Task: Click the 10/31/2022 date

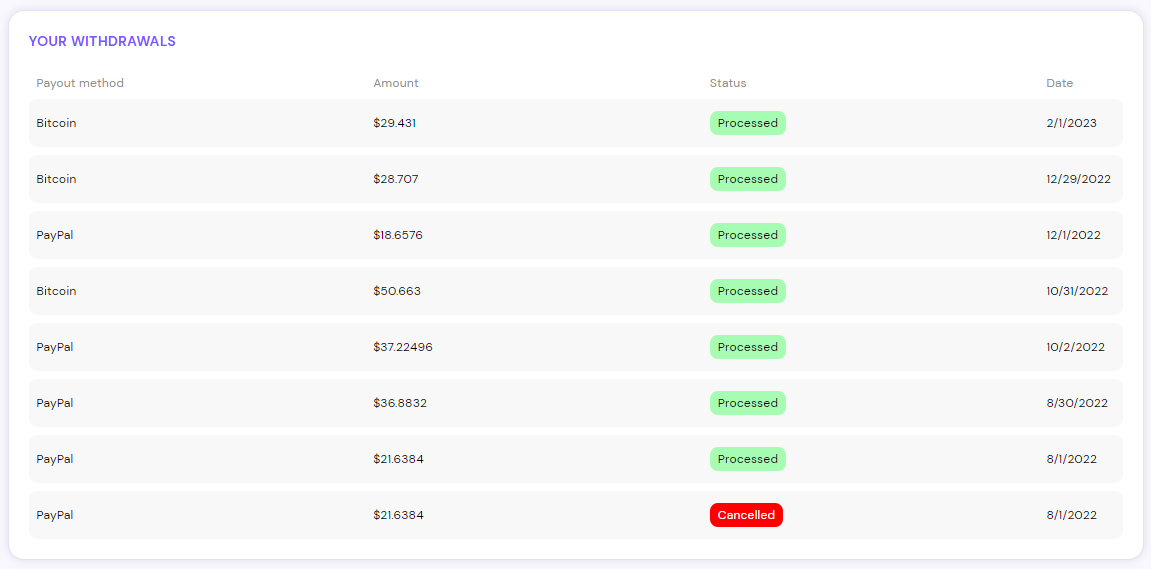Action: (x=1077, y=291)
